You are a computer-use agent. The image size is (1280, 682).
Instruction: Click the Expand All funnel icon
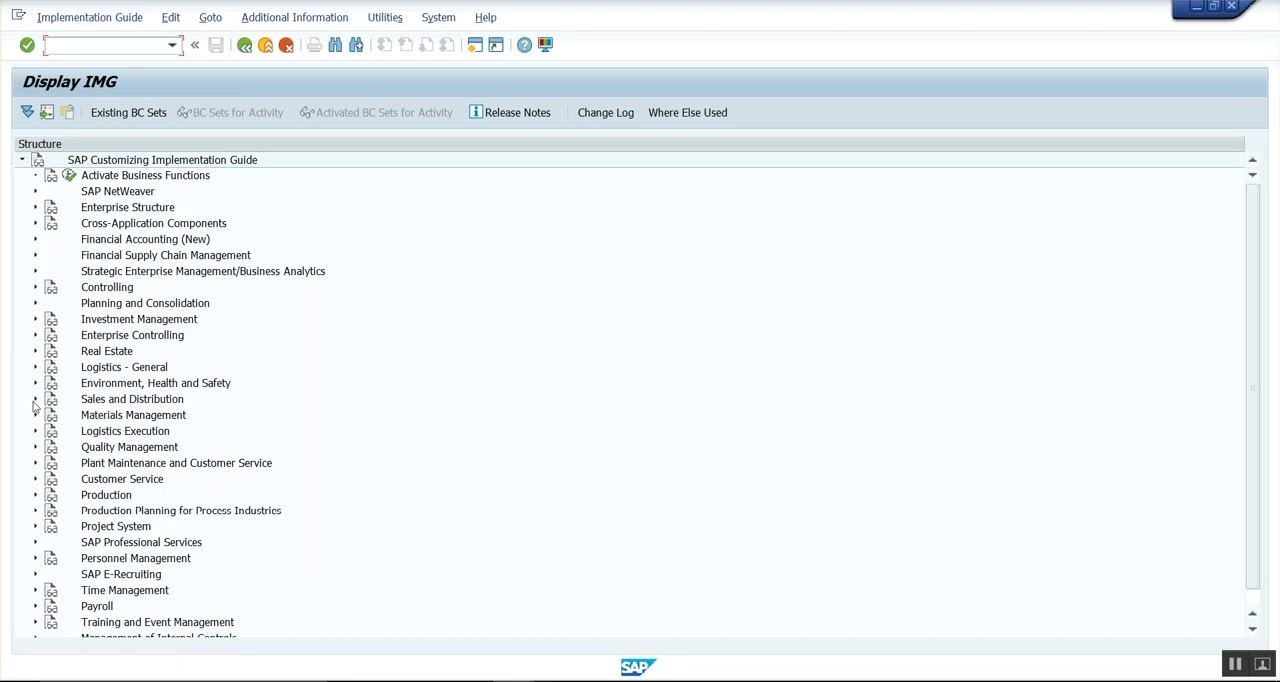pyautogui.click(x=27, y=112)
